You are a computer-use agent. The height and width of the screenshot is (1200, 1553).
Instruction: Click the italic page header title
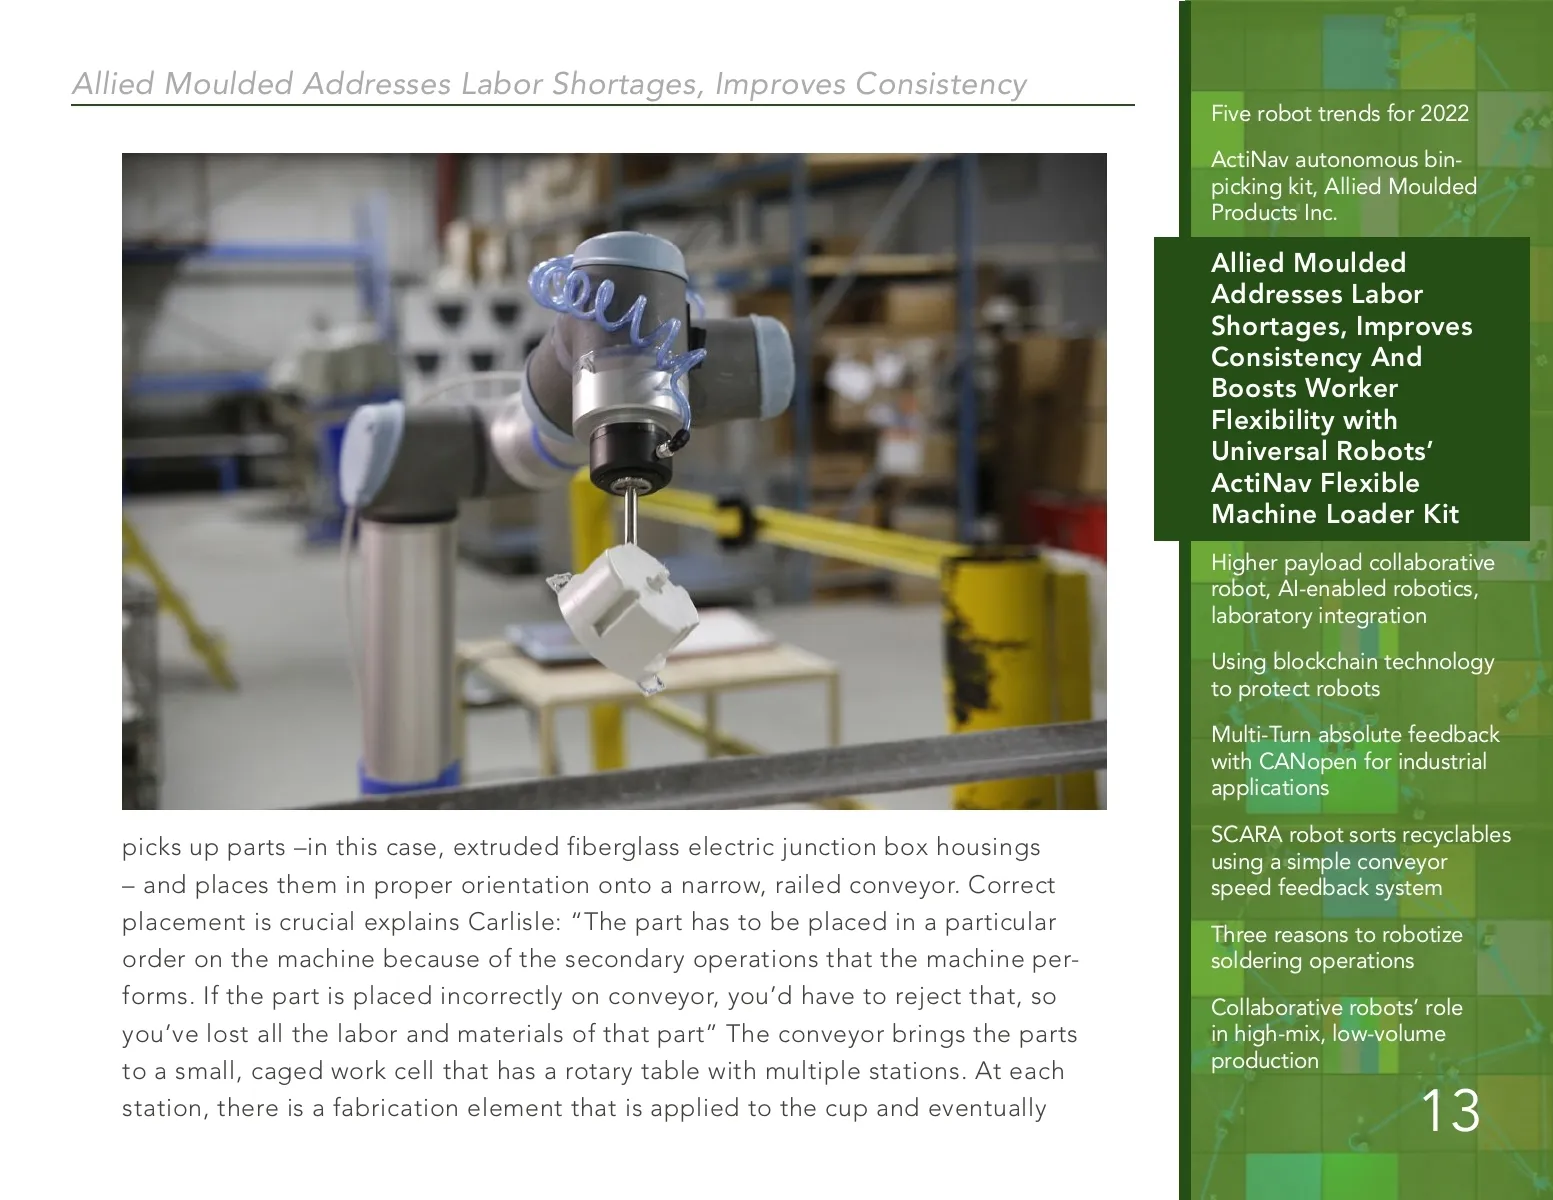[x=549, y=84]
